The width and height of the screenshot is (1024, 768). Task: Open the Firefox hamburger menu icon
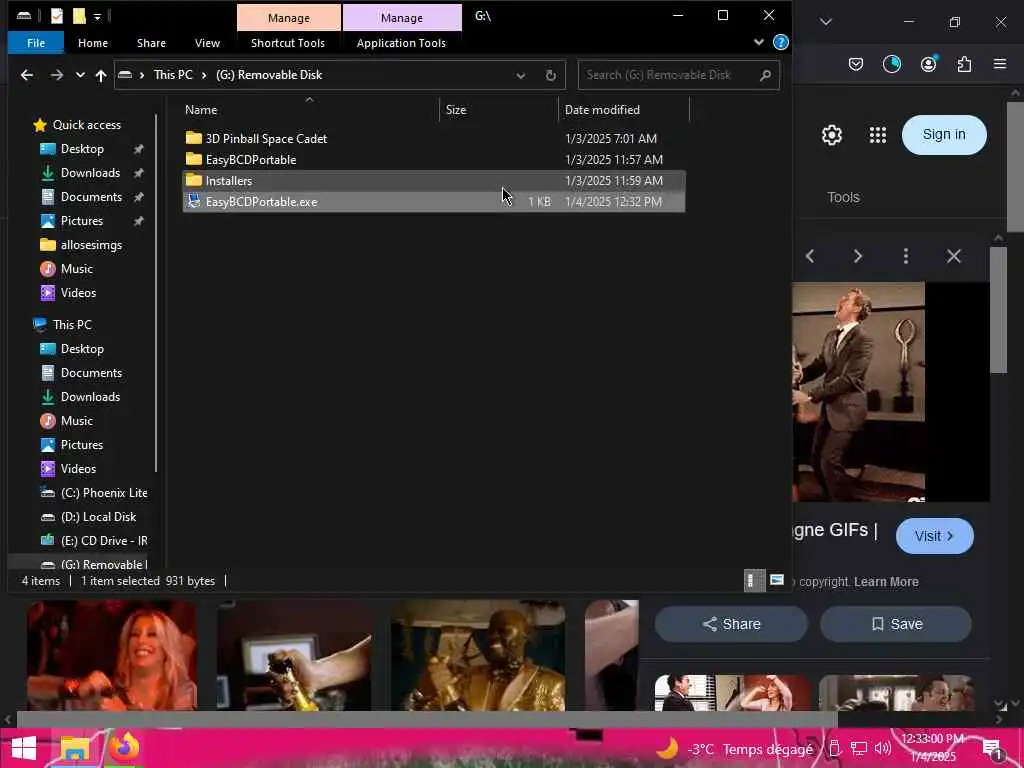pos(1000,64)
